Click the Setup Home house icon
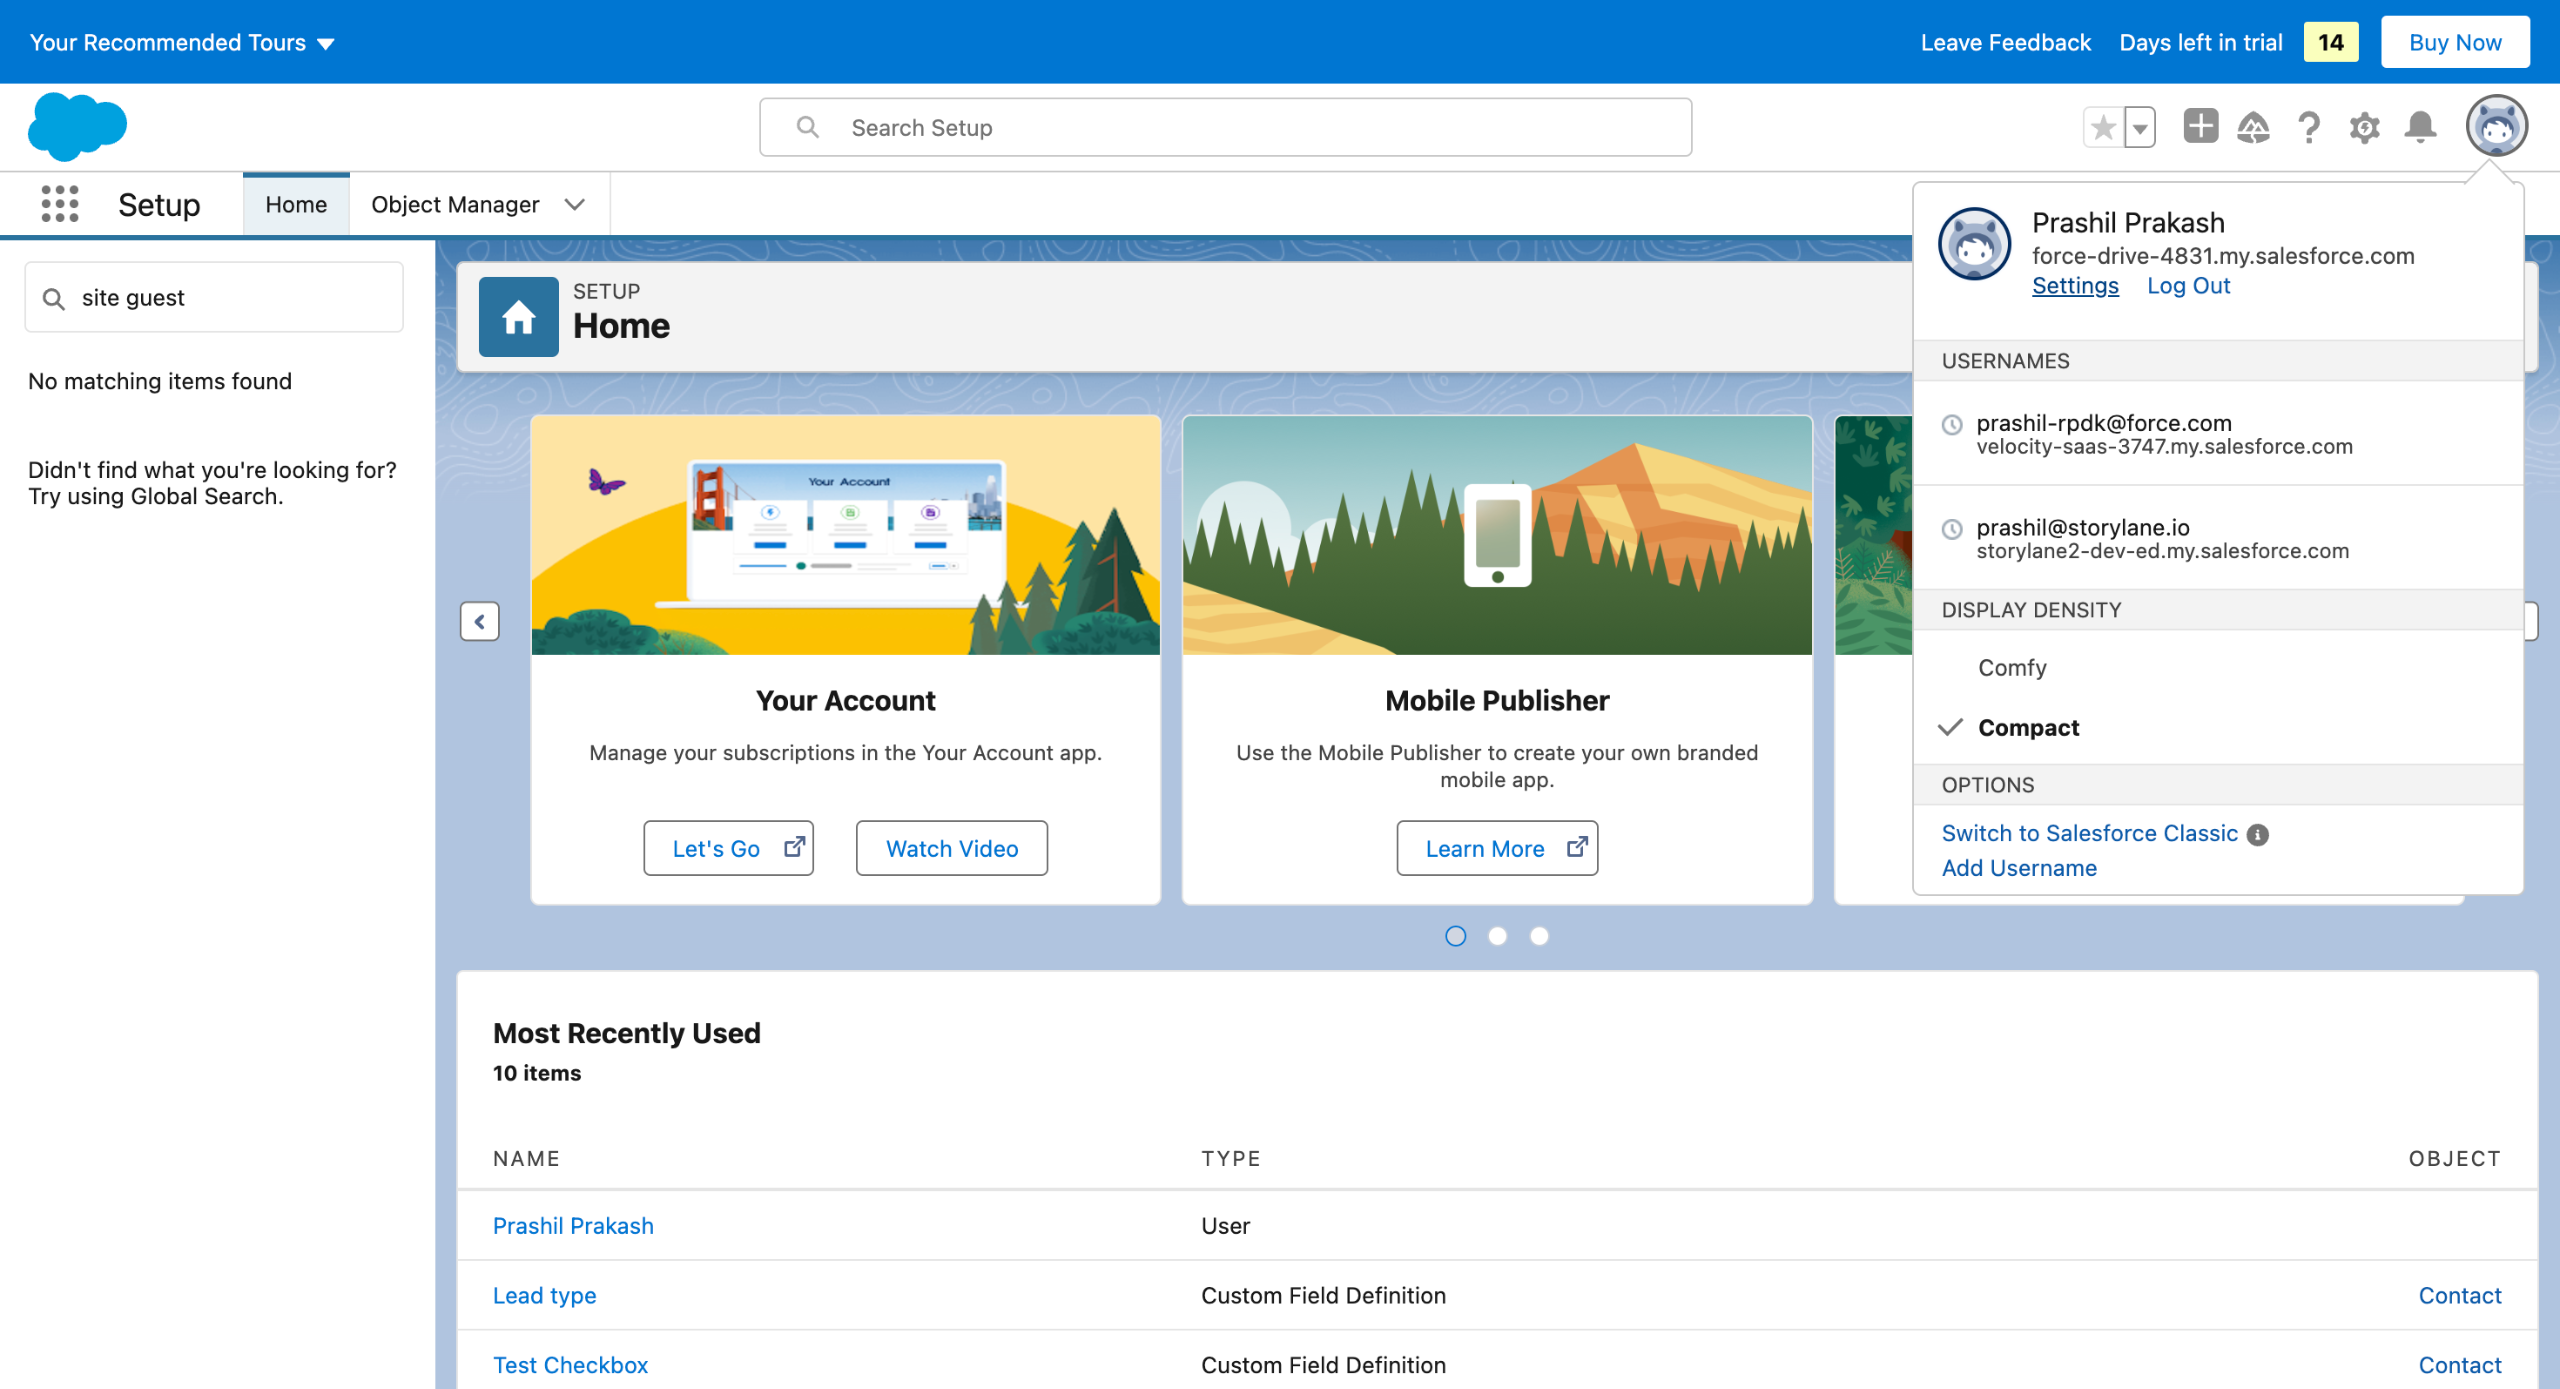This screenshot has height=1389, width=2560. click(x=518, y=317)
